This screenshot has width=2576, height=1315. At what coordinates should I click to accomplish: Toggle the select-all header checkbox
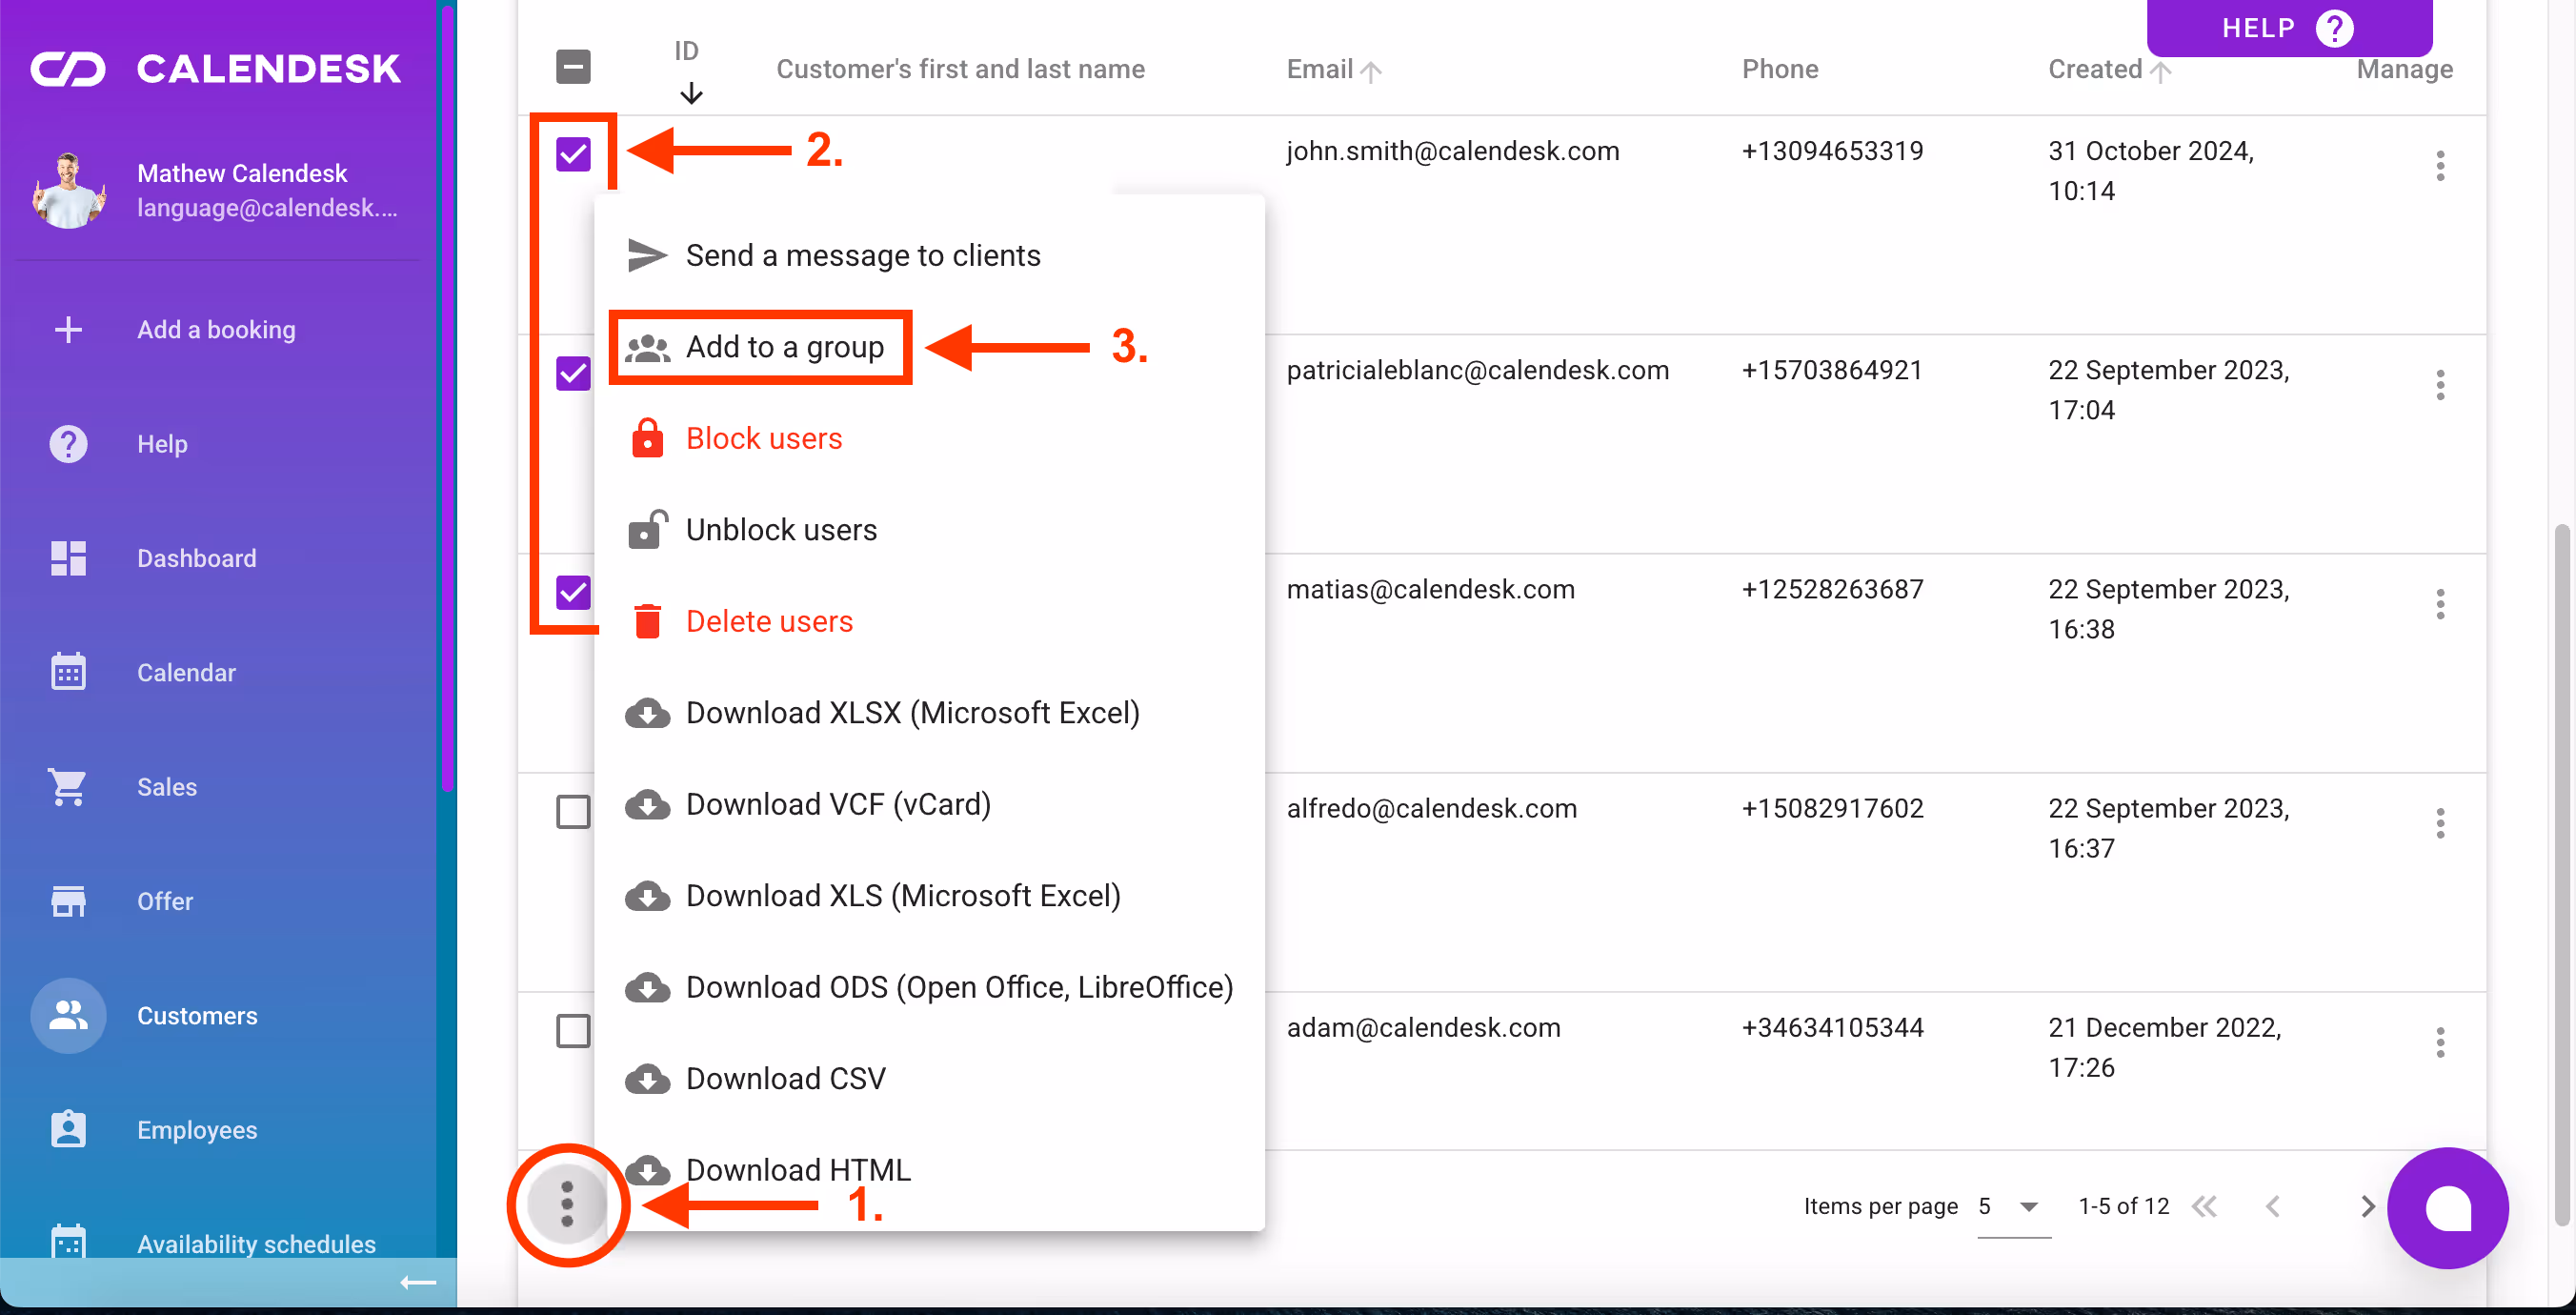pyautogui.click(x=573, y=67)
